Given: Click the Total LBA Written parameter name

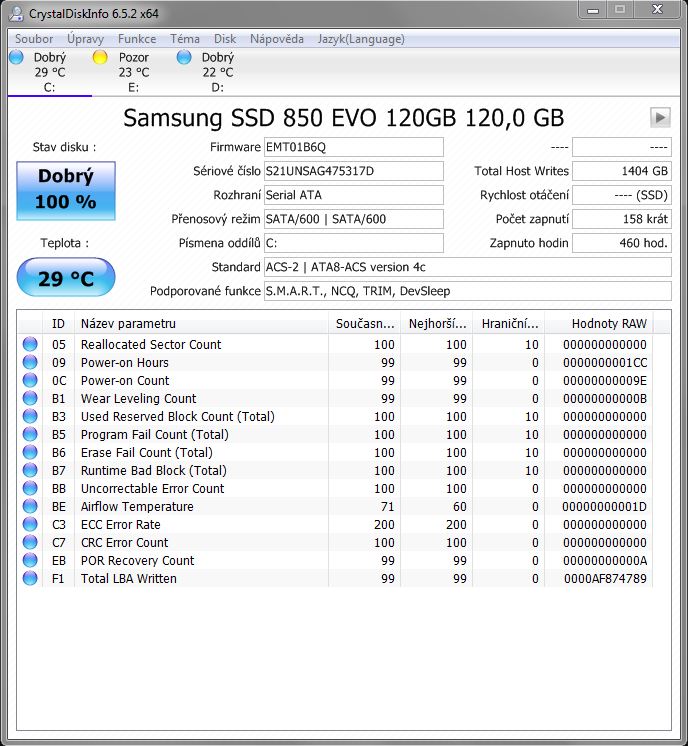Looking at the screenshot, I should [x=128, y=579].
